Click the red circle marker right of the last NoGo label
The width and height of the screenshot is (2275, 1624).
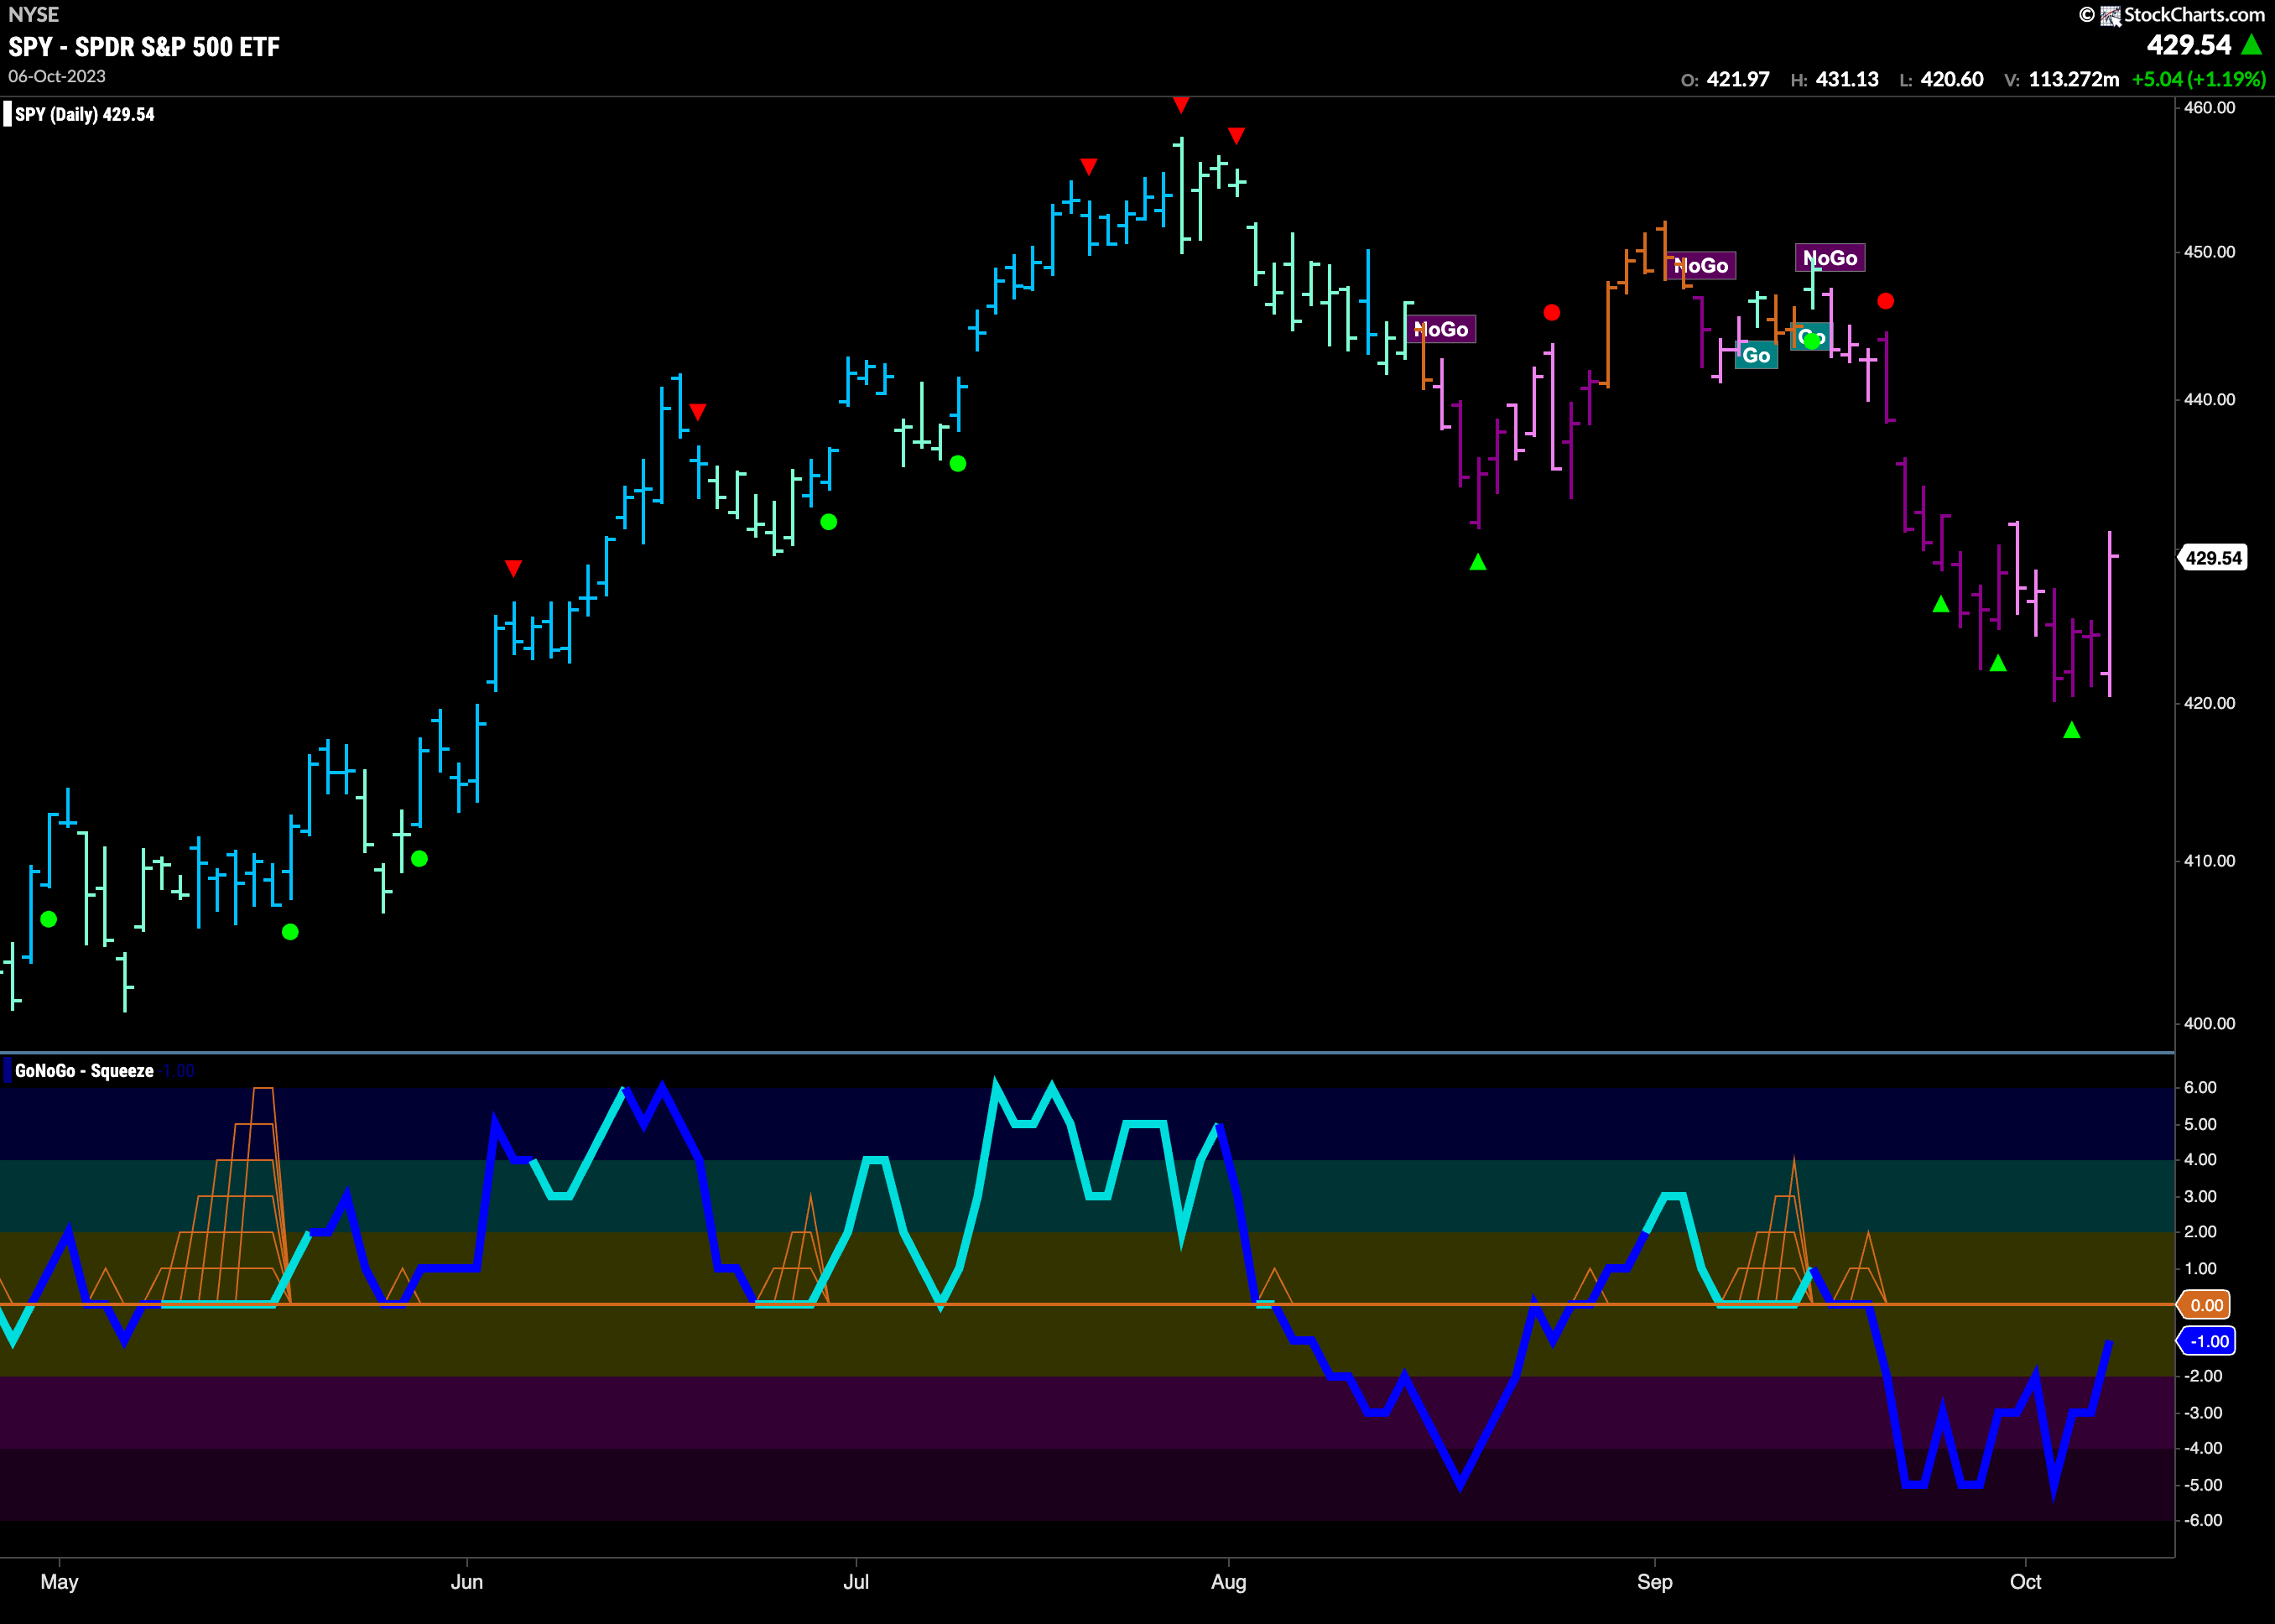click(1885, 301)
